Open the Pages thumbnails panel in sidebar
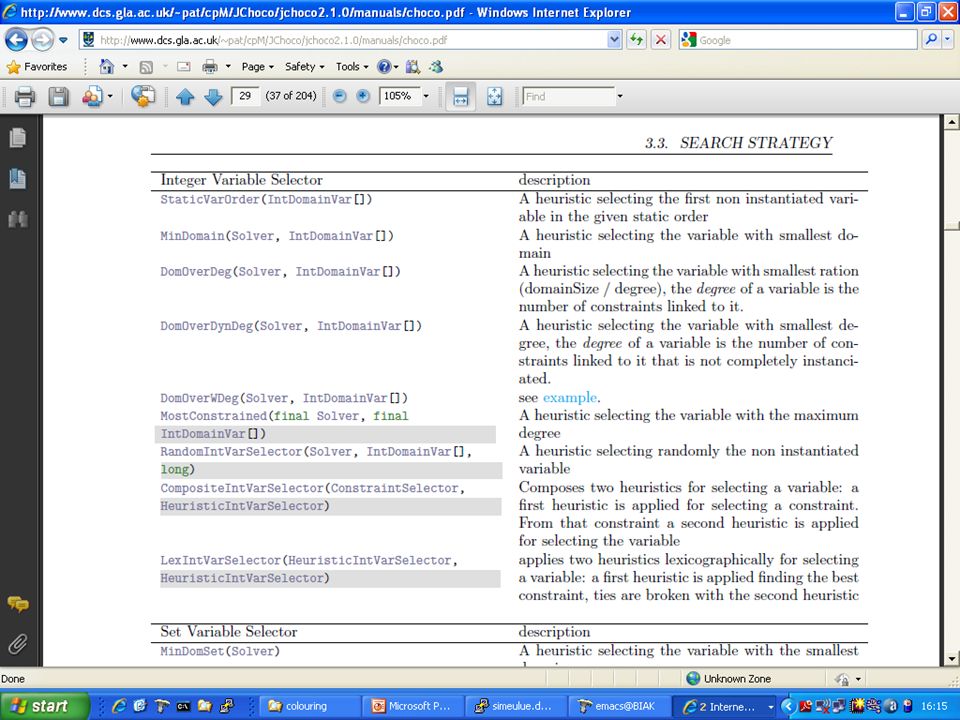The width and height of the screenshot is (960, 720). pyautogui.click(x=18, y=138)
